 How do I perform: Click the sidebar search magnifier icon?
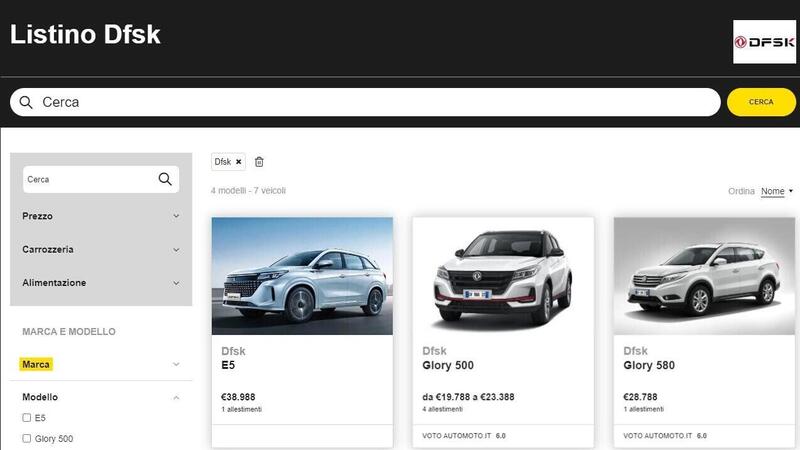point(165,179)
